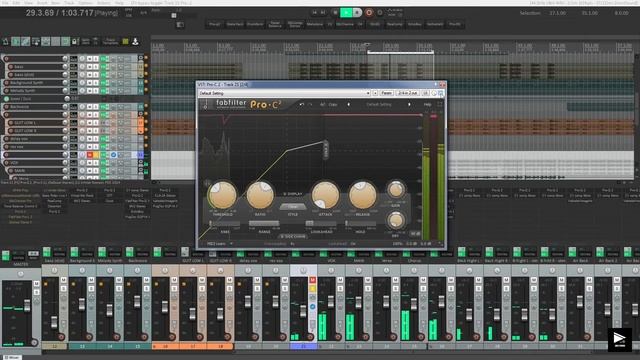Viewport: 640px width, 360px height.
Task: Click the plus button beside the preset box
Action: pos(375,93)
